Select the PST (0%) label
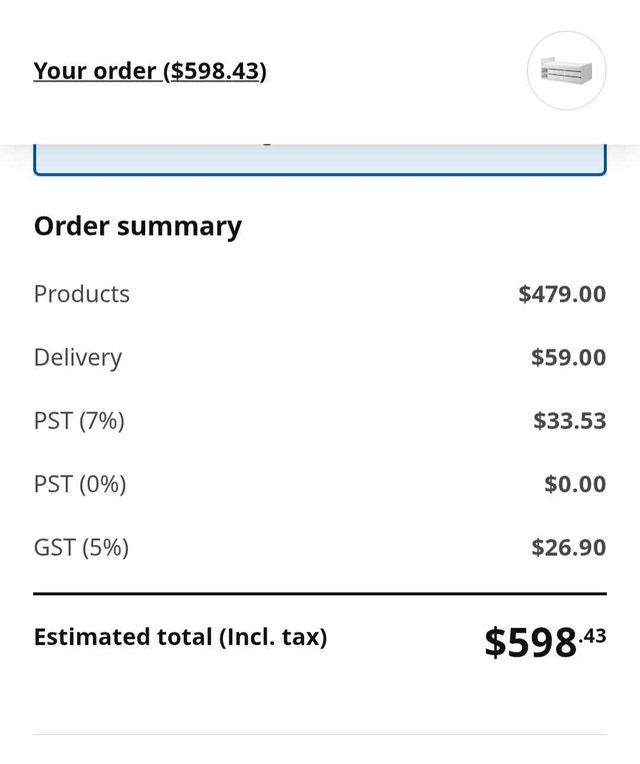This screenshot has height=764, width=640. tap(80, 484)
